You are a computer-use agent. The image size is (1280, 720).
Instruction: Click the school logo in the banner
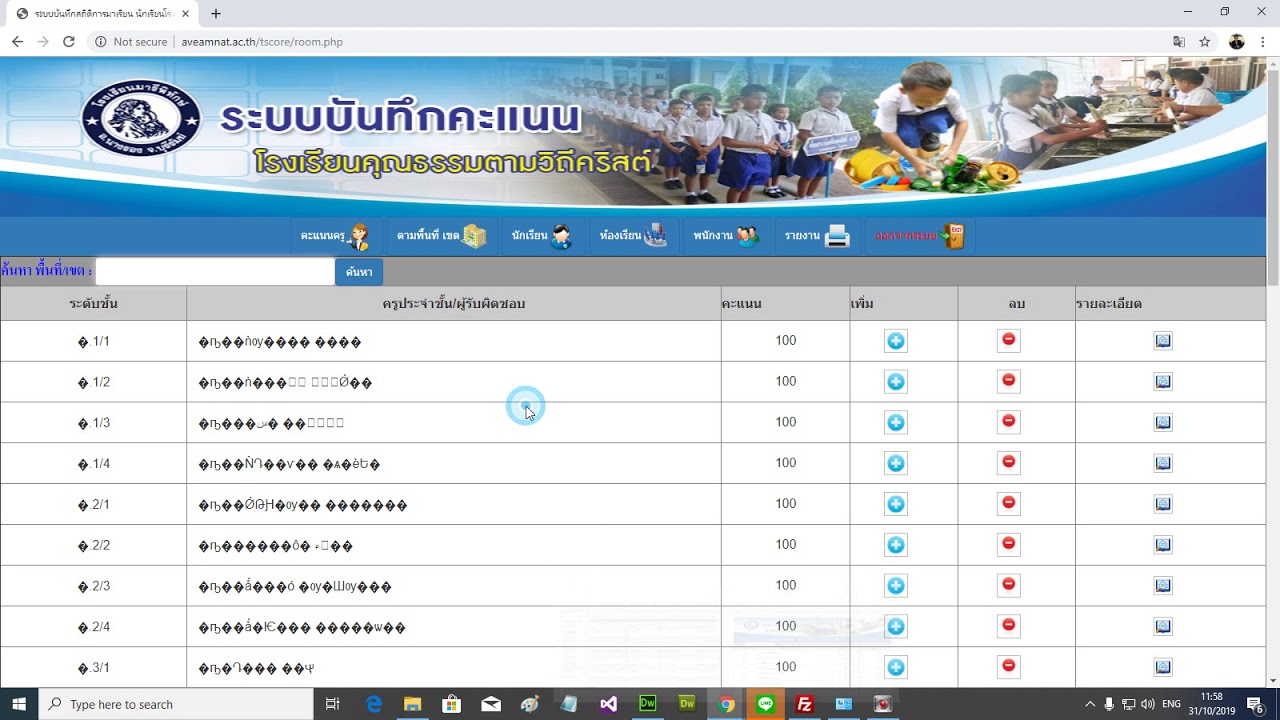point(141,118)
